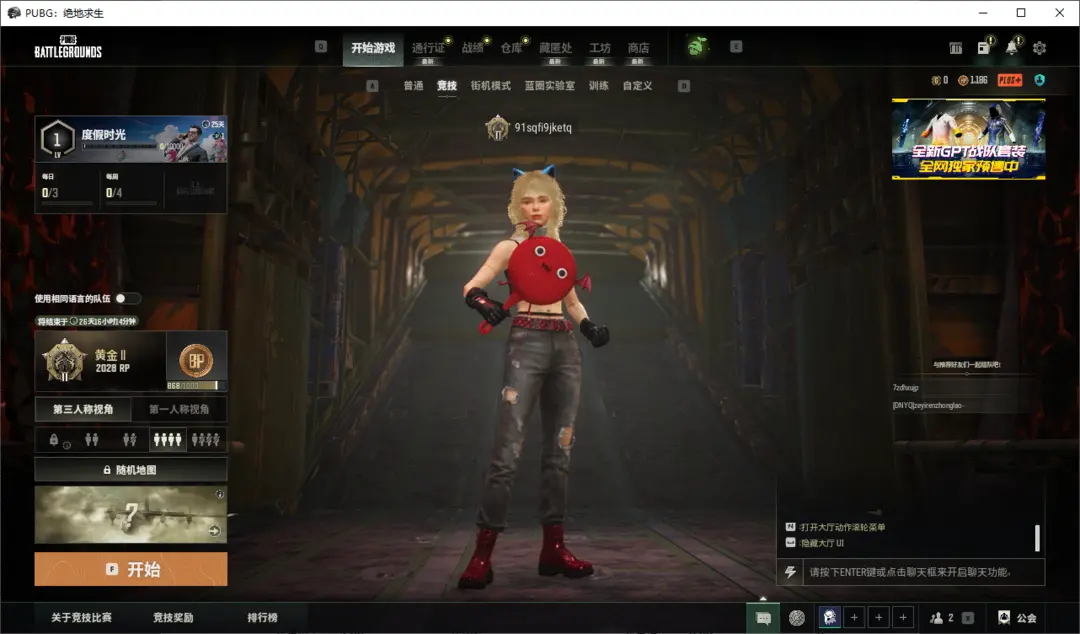This screenshot has height=634, width=1080.
Task: Select 竞技 ranked mode
Action: click(x=447, y=85)
